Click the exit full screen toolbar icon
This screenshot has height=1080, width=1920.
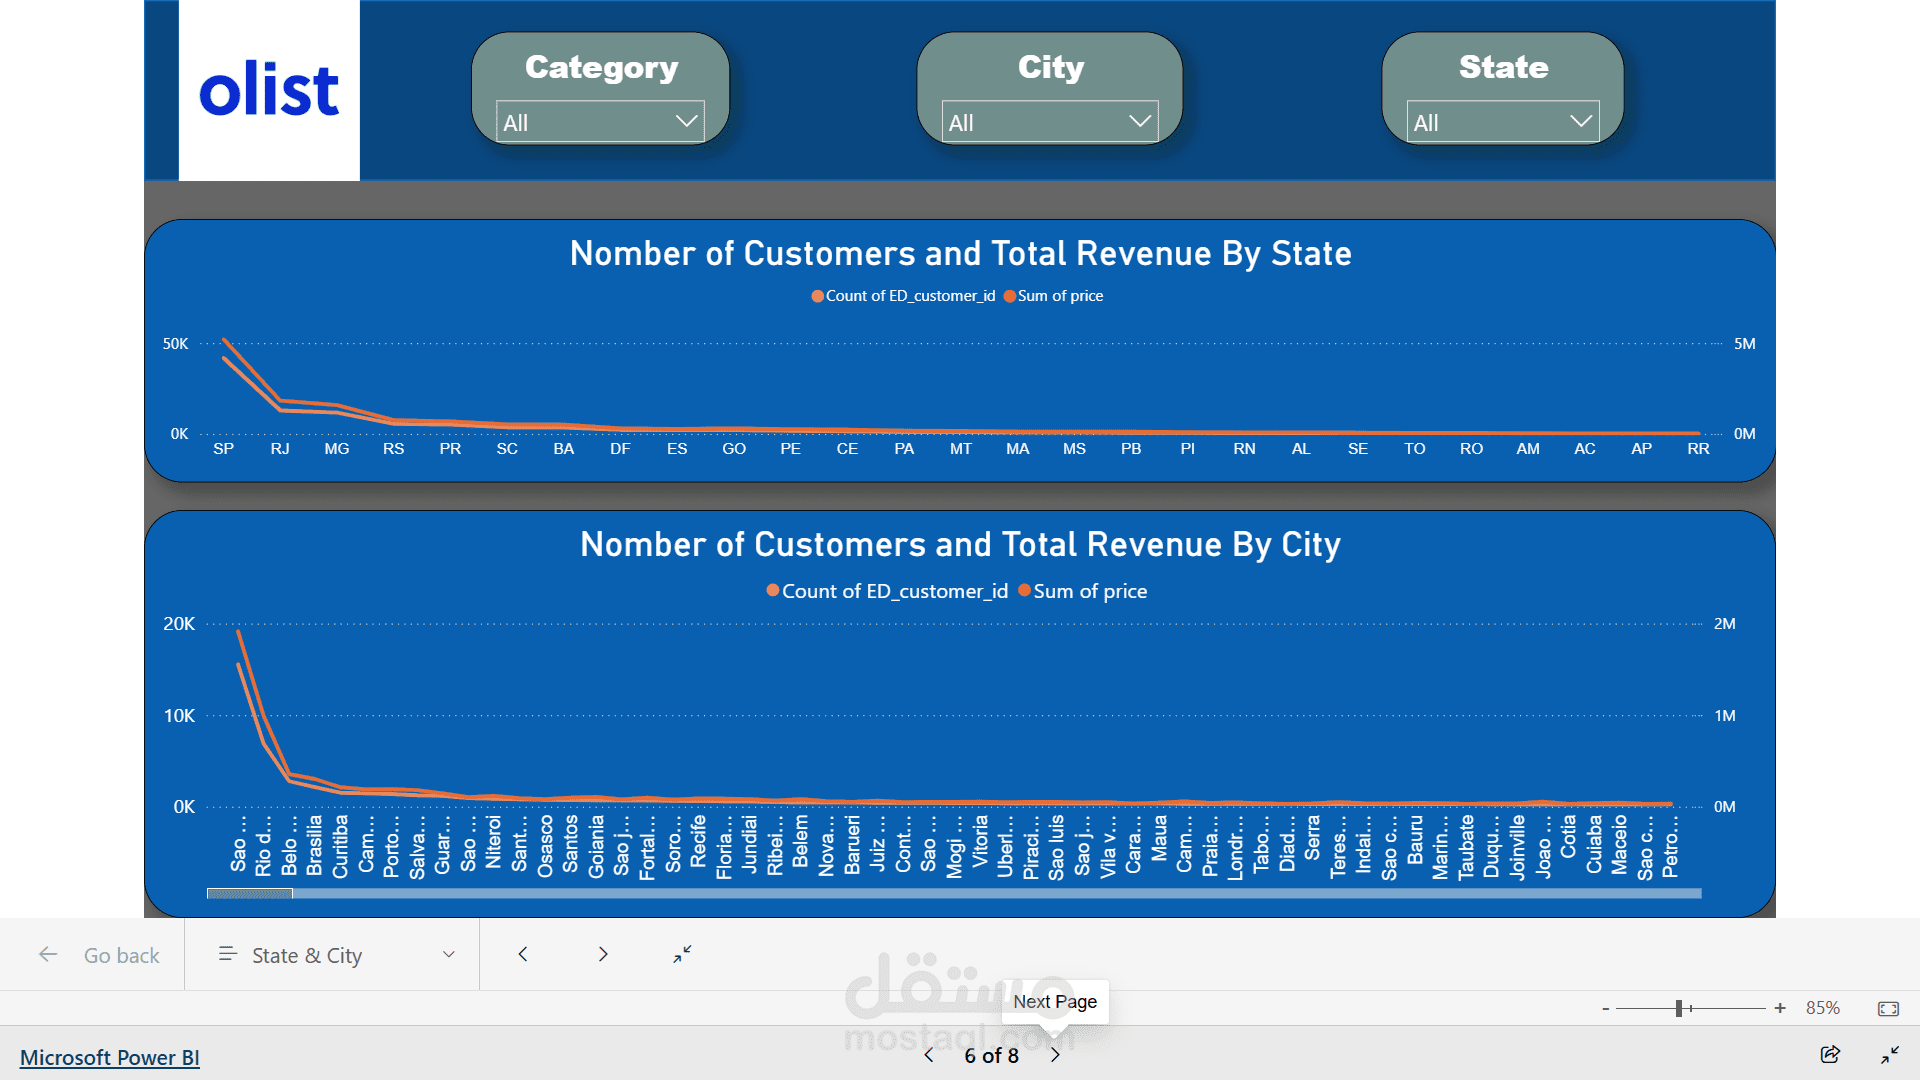(682, 954)
